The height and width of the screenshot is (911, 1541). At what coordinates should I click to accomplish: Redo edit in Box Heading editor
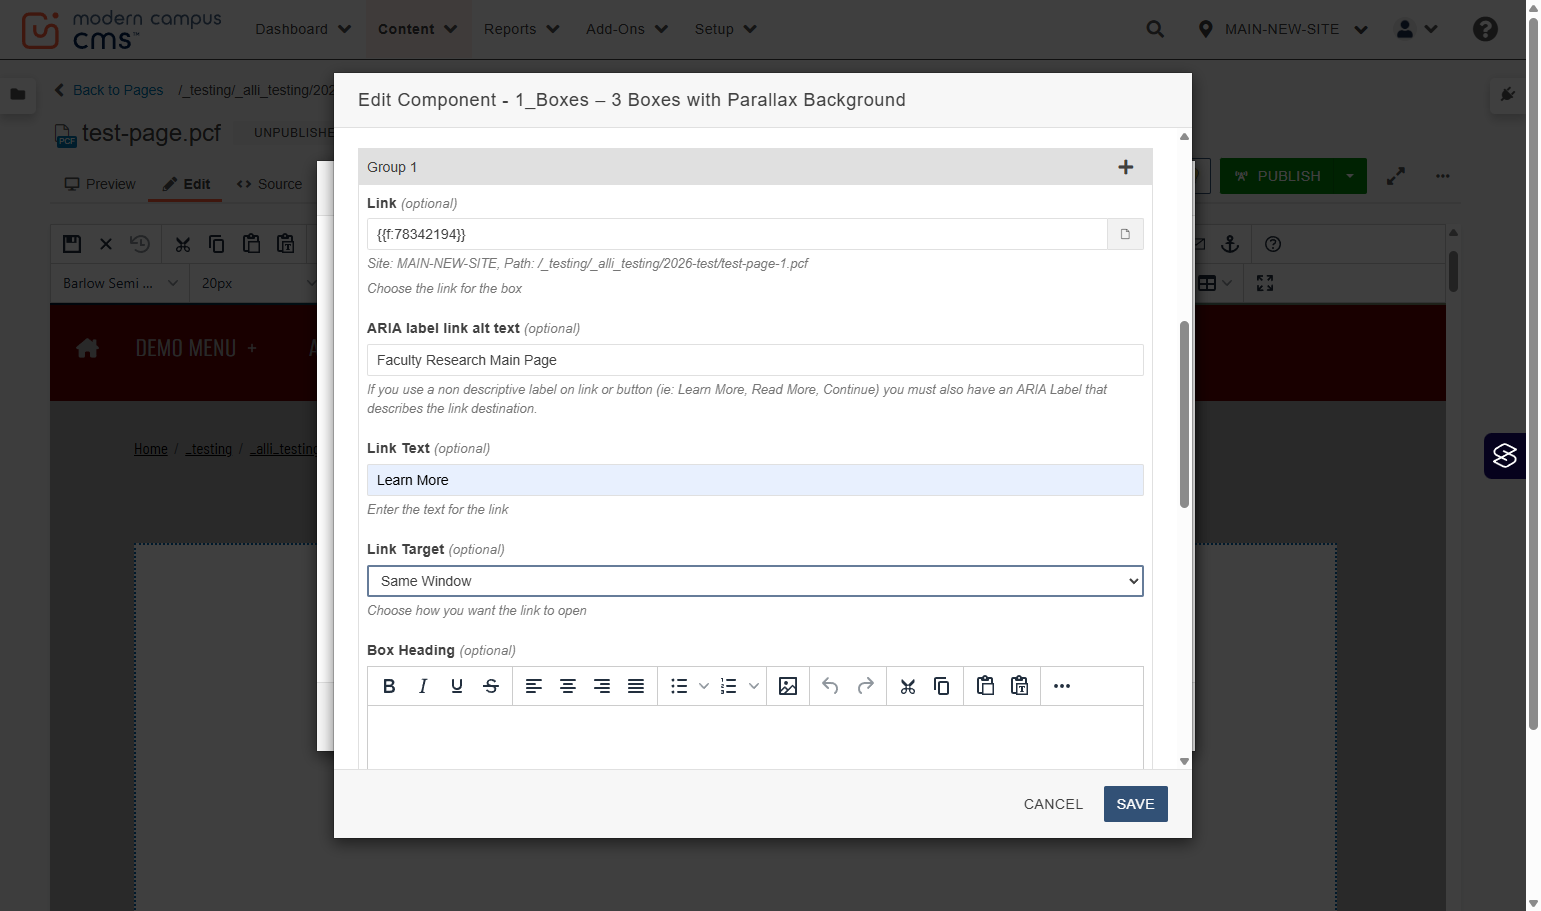coord(866,686)
